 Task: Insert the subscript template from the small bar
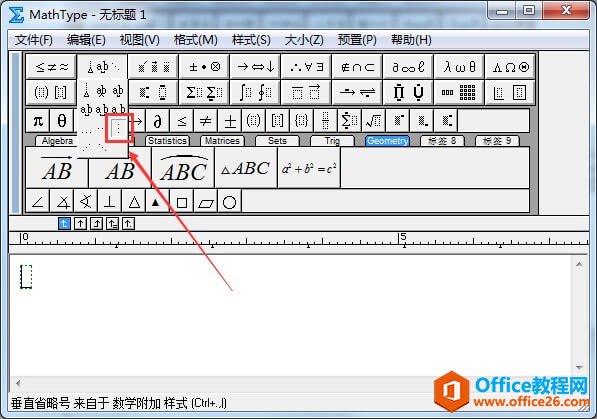click(x=421, y=121)
